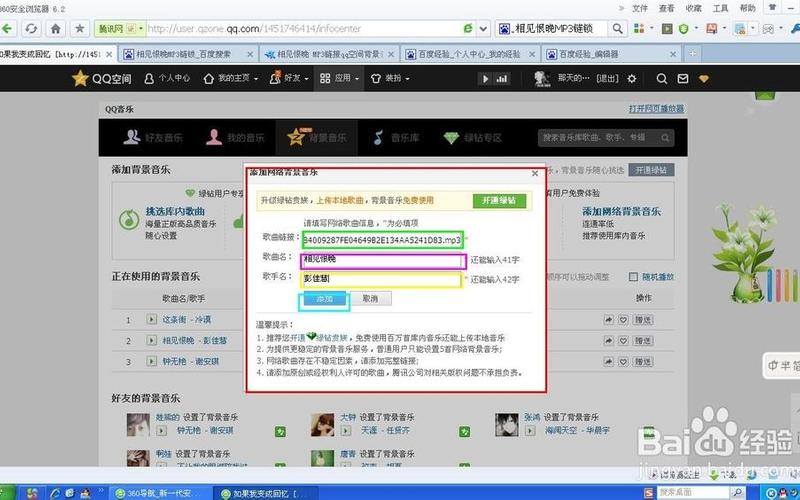Image resolution: width=800 pixels, height=500 pixels.
Task: Switch to tab 百度经验_编辑器
Action: 588,54
